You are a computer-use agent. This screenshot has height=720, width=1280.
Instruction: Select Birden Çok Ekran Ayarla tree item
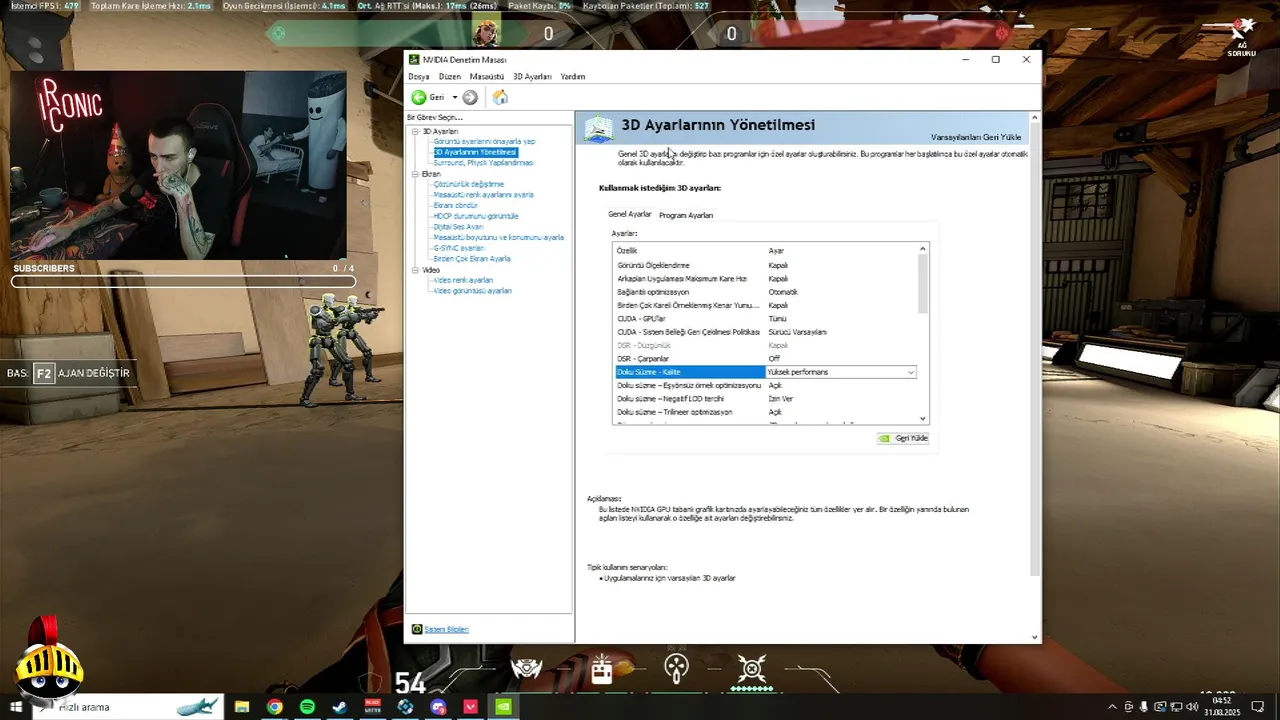(472, 259)
